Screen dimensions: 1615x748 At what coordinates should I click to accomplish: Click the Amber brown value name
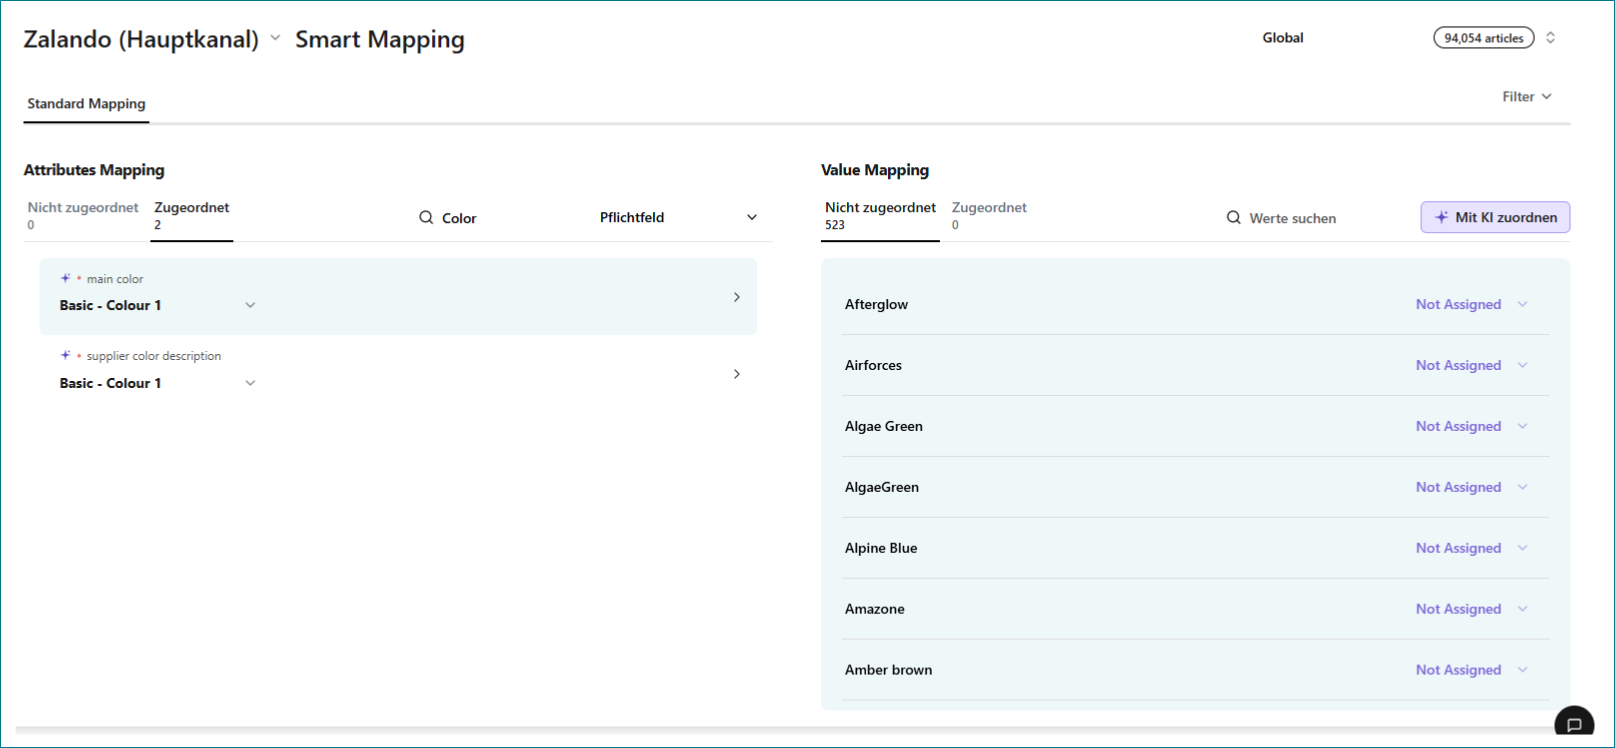888,670
